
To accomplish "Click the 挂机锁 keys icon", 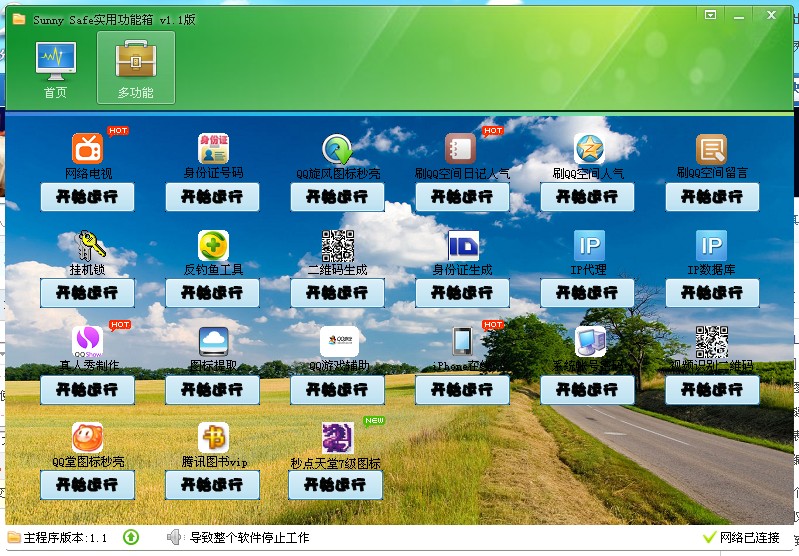I will tap(90, 245).
